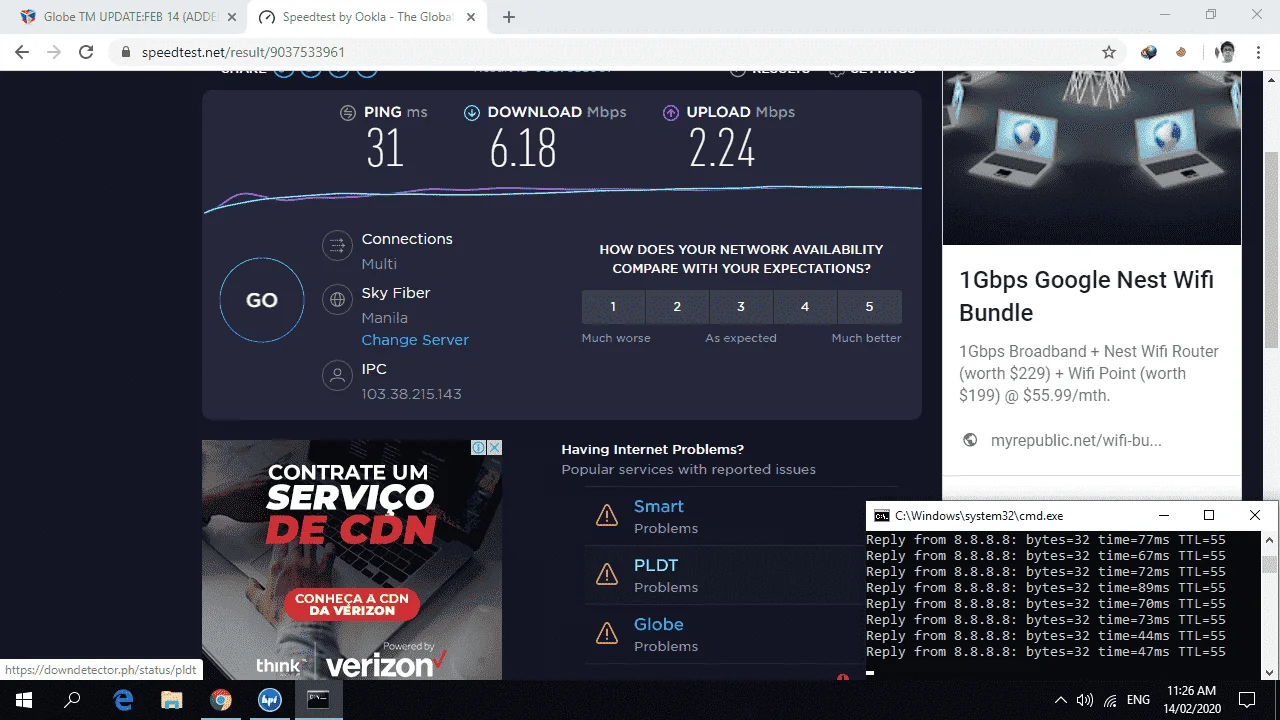Open the myrepublic.net ad link

[x=1076, y=440]
